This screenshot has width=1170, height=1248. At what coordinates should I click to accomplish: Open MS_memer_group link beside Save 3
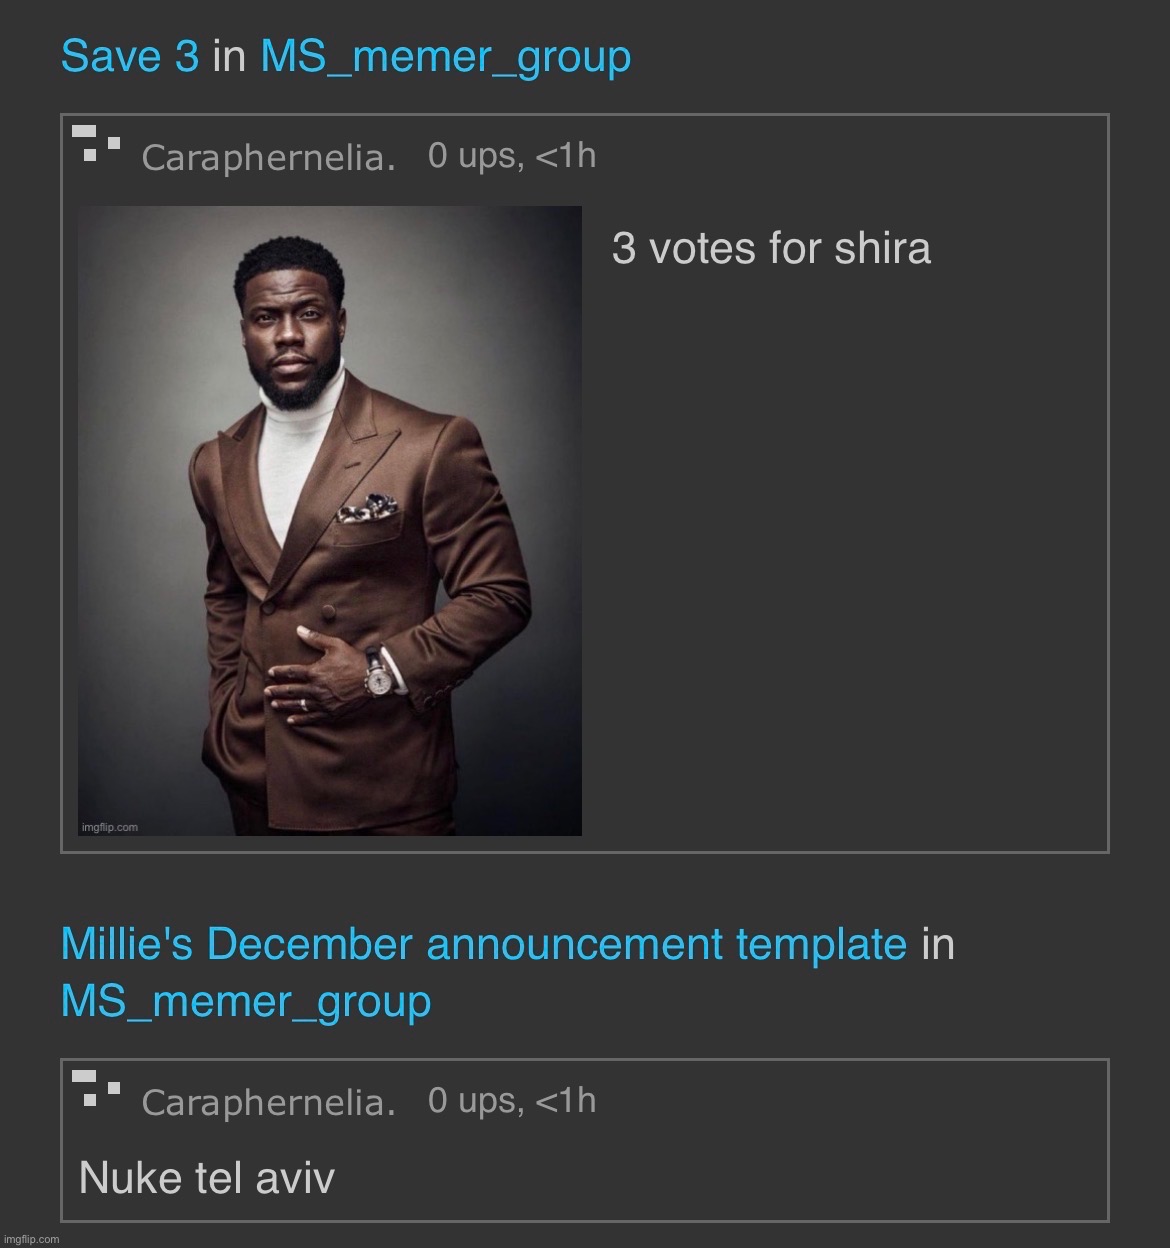pos(445,58)
